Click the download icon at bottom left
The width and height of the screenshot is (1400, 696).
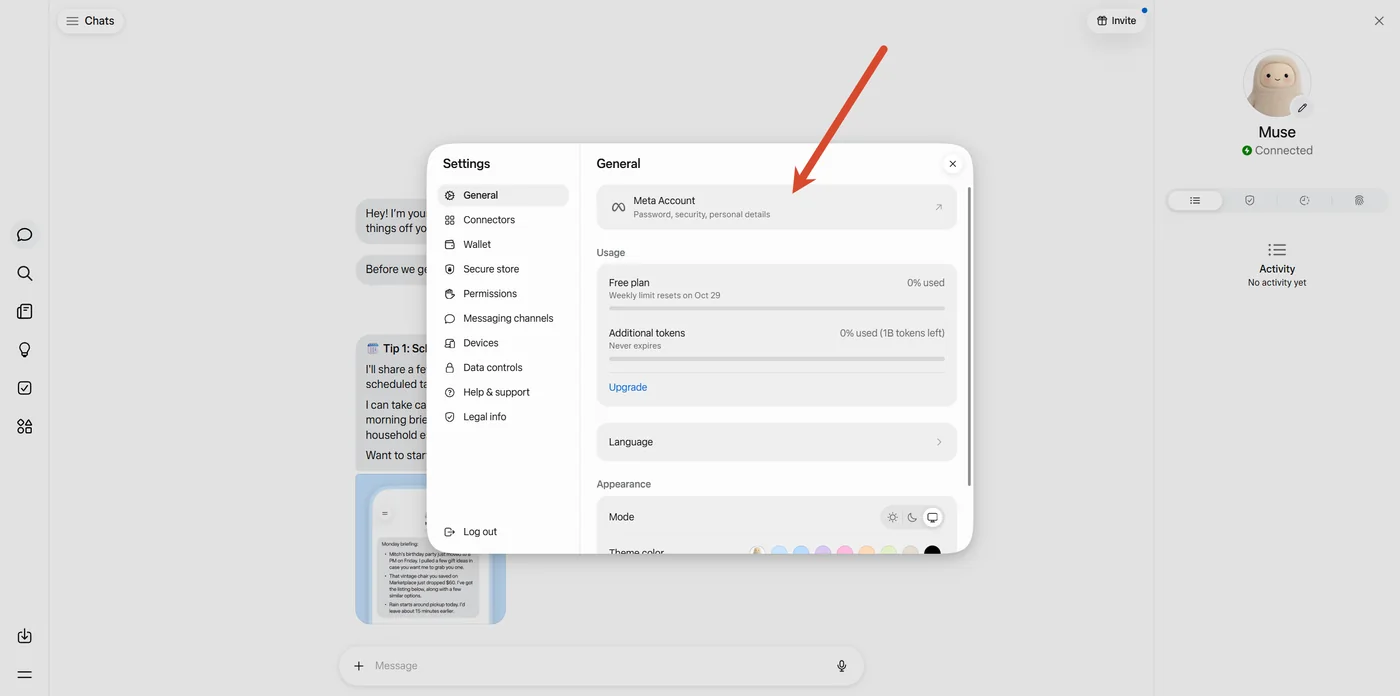(x=25, y=636)
